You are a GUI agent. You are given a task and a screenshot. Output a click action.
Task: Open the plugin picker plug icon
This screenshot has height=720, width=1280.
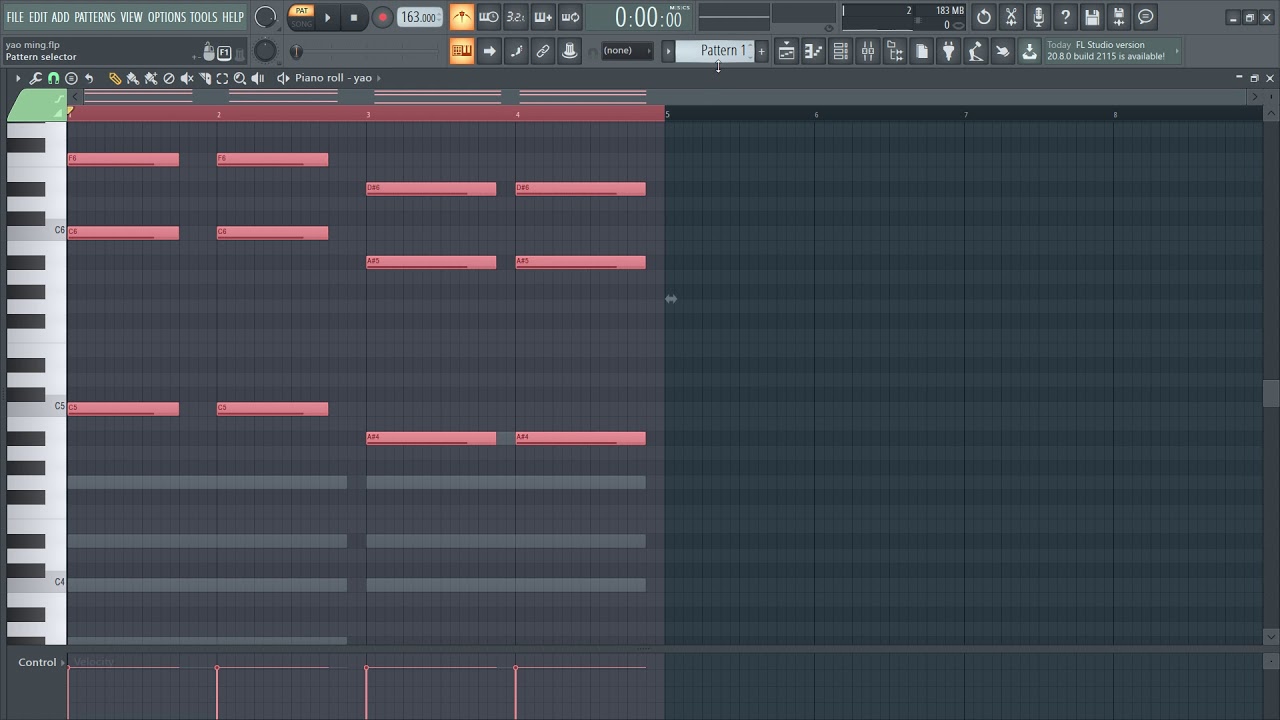[x=949, y=51]
